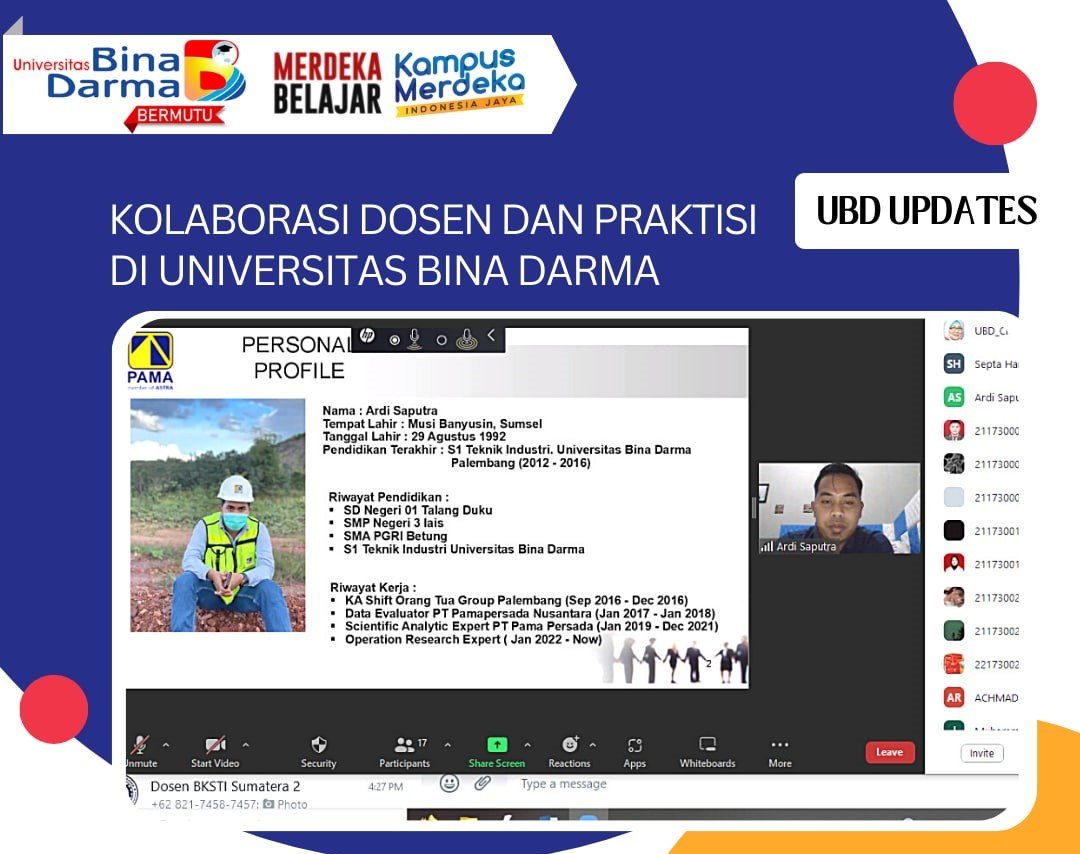Click the "SMP Negeri 3 lais" bullet
1080x854 pixels.
(393, 523)
